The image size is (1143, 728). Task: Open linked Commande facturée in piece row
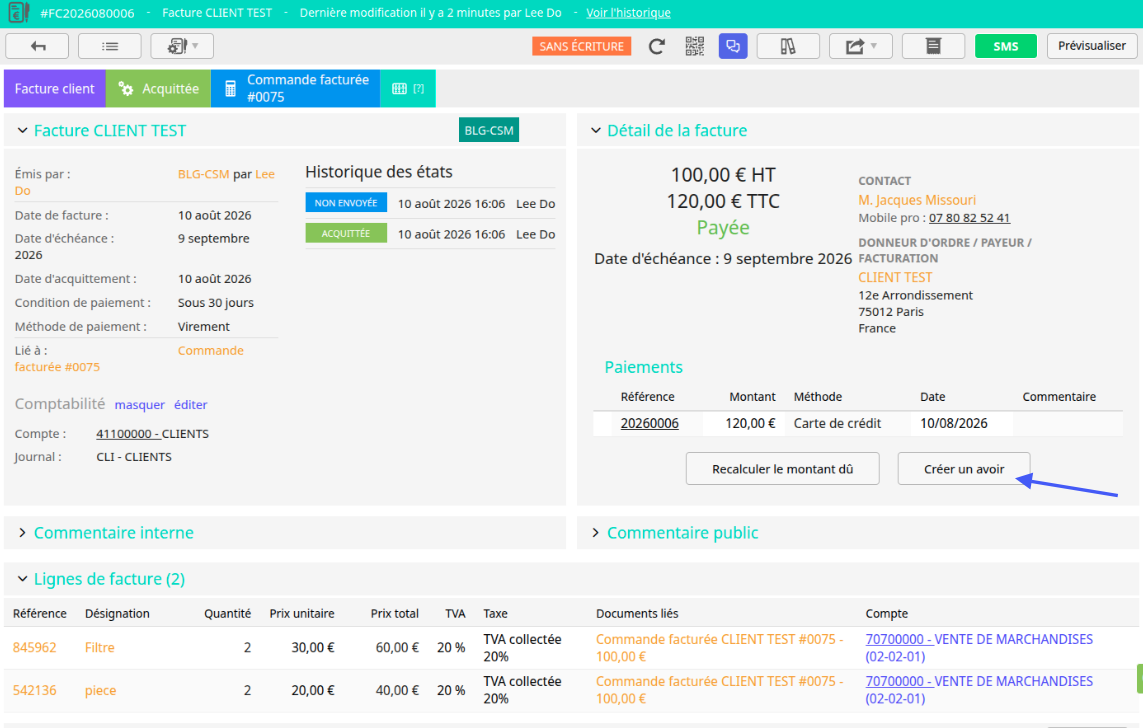tap(719, 690)
